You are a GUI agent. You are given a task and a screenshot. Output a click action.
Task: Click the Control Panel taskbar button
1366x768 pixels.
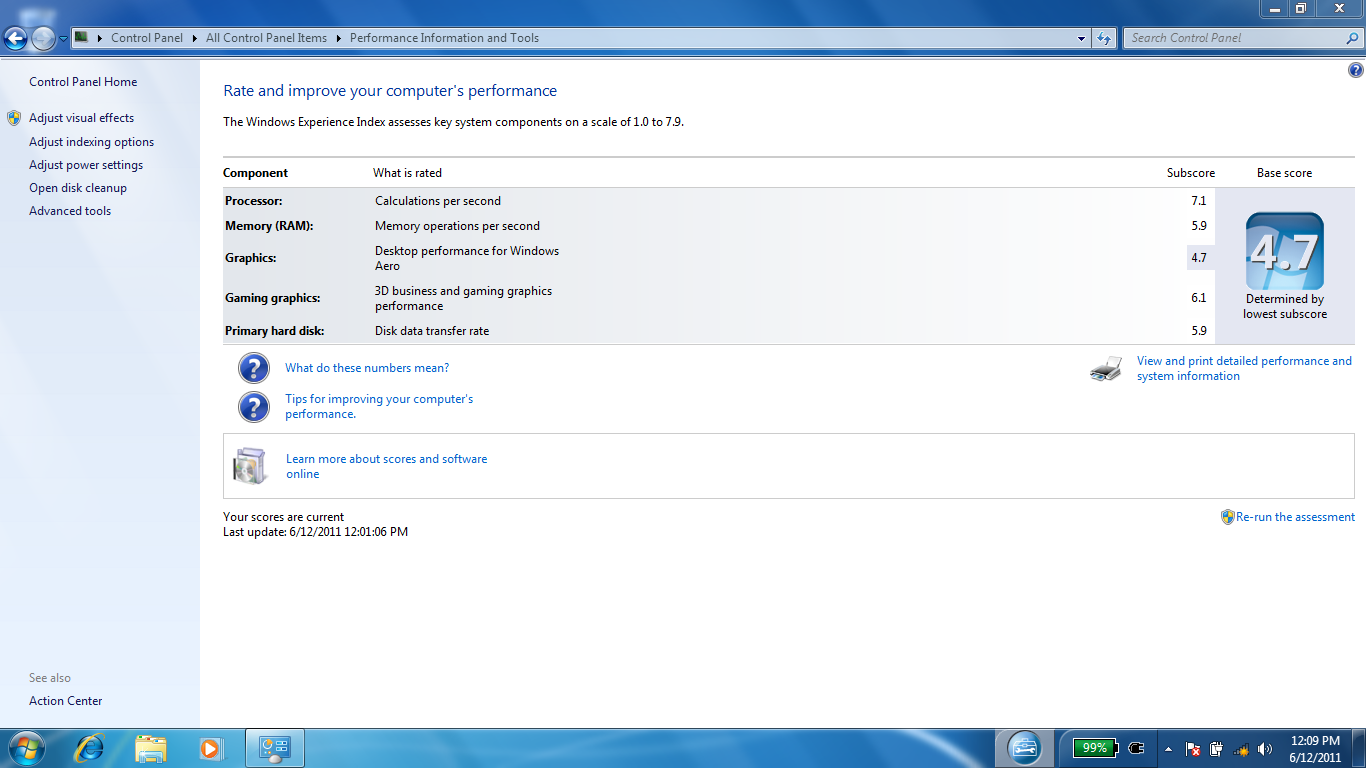click(275, 748)
